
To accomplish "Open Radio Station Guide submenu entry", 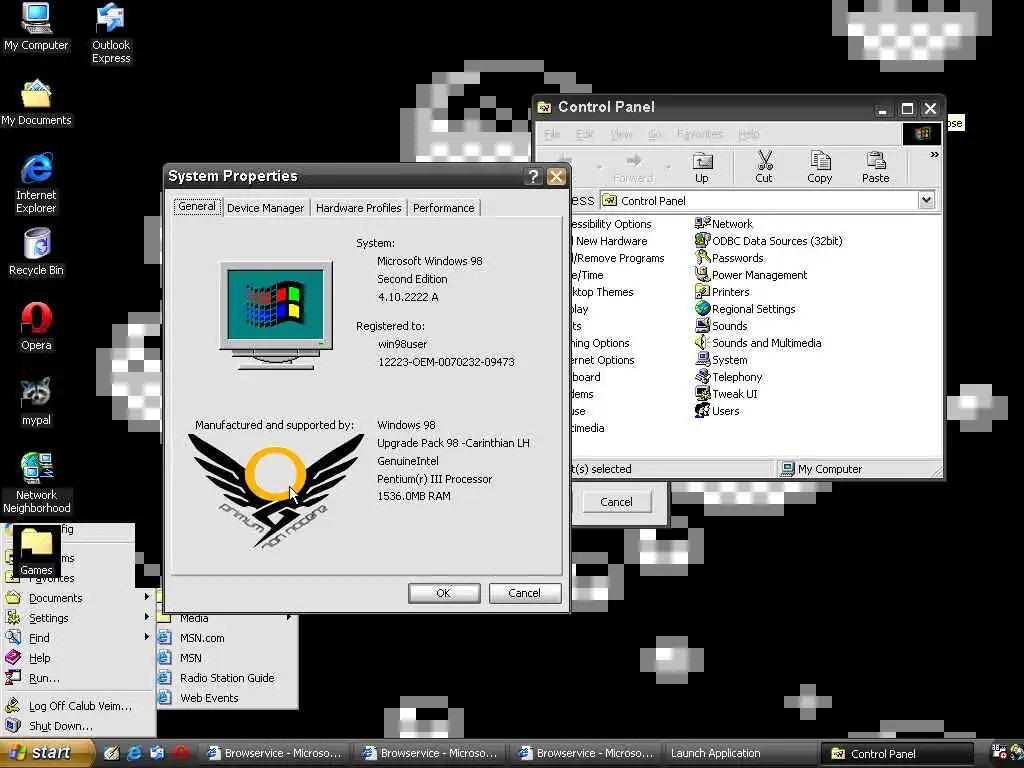I will [x=227, y=678].
